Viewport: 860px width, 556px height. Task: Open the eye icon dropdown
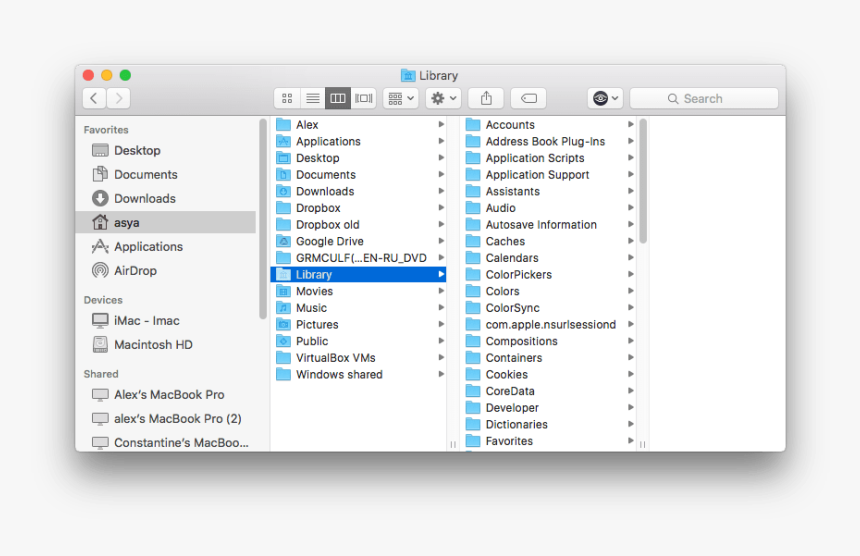point(606,98)
